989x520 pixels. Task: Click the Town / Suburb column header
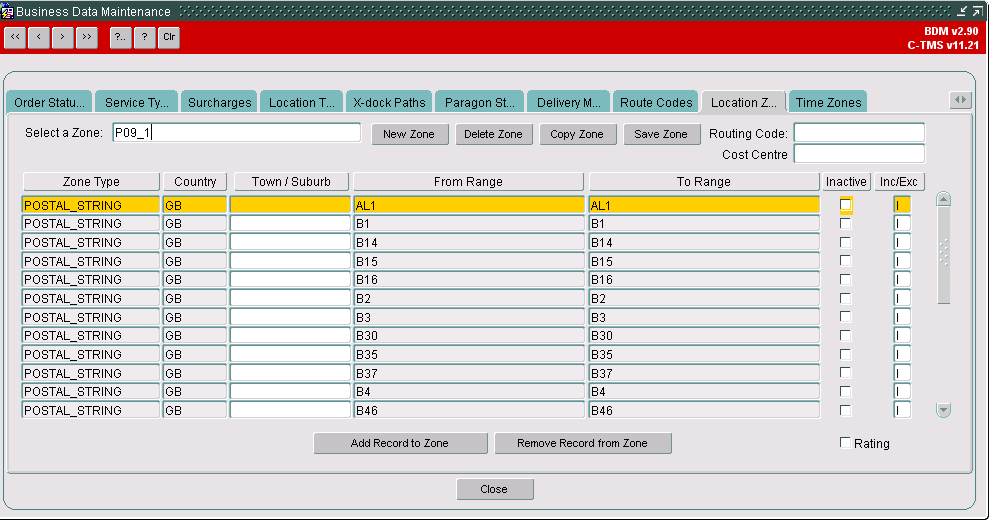[x=291, y=182]
